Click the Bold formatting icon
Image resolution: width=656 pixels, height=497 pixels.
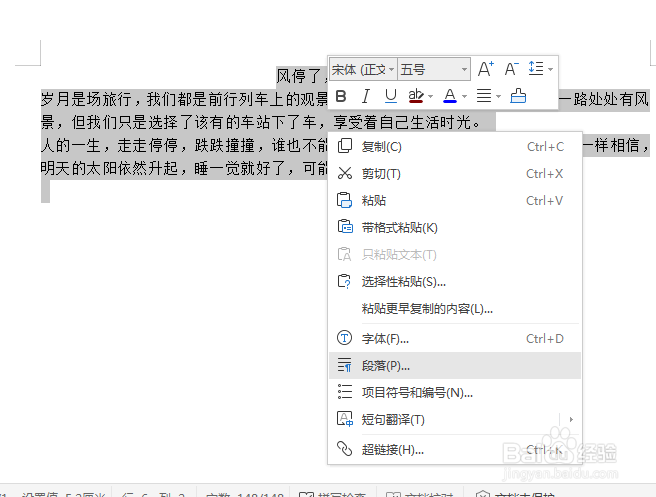[x=341, y=96]
